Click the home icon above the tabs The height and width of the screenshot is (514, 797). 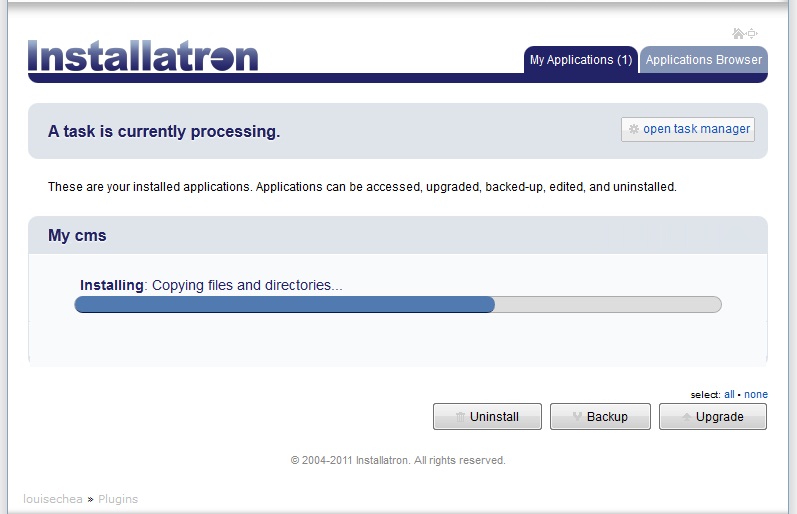coord(738,34)
